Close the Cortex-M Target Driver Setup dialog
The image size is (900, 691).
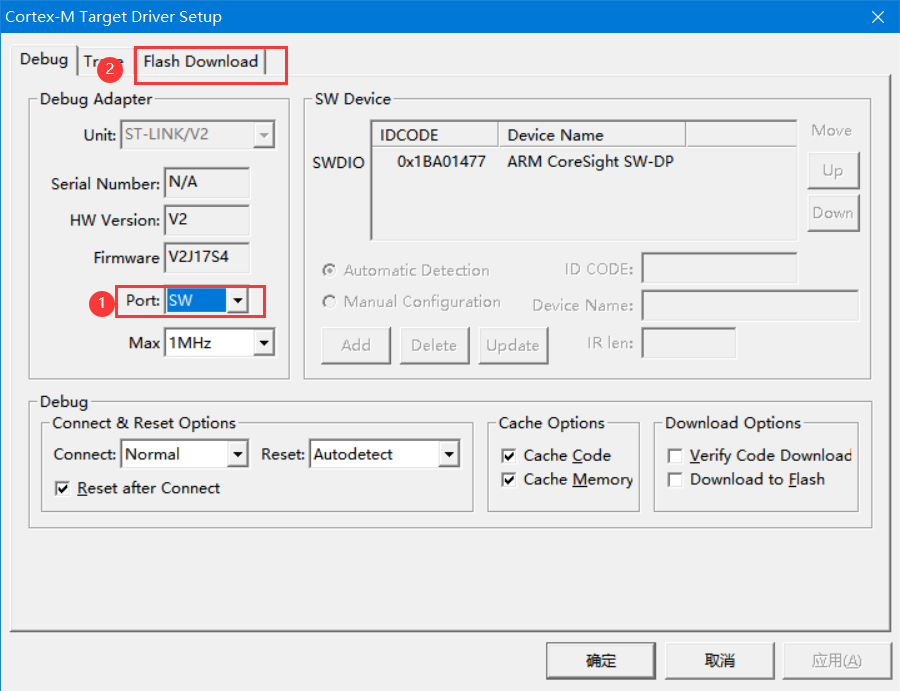(878, 17)
